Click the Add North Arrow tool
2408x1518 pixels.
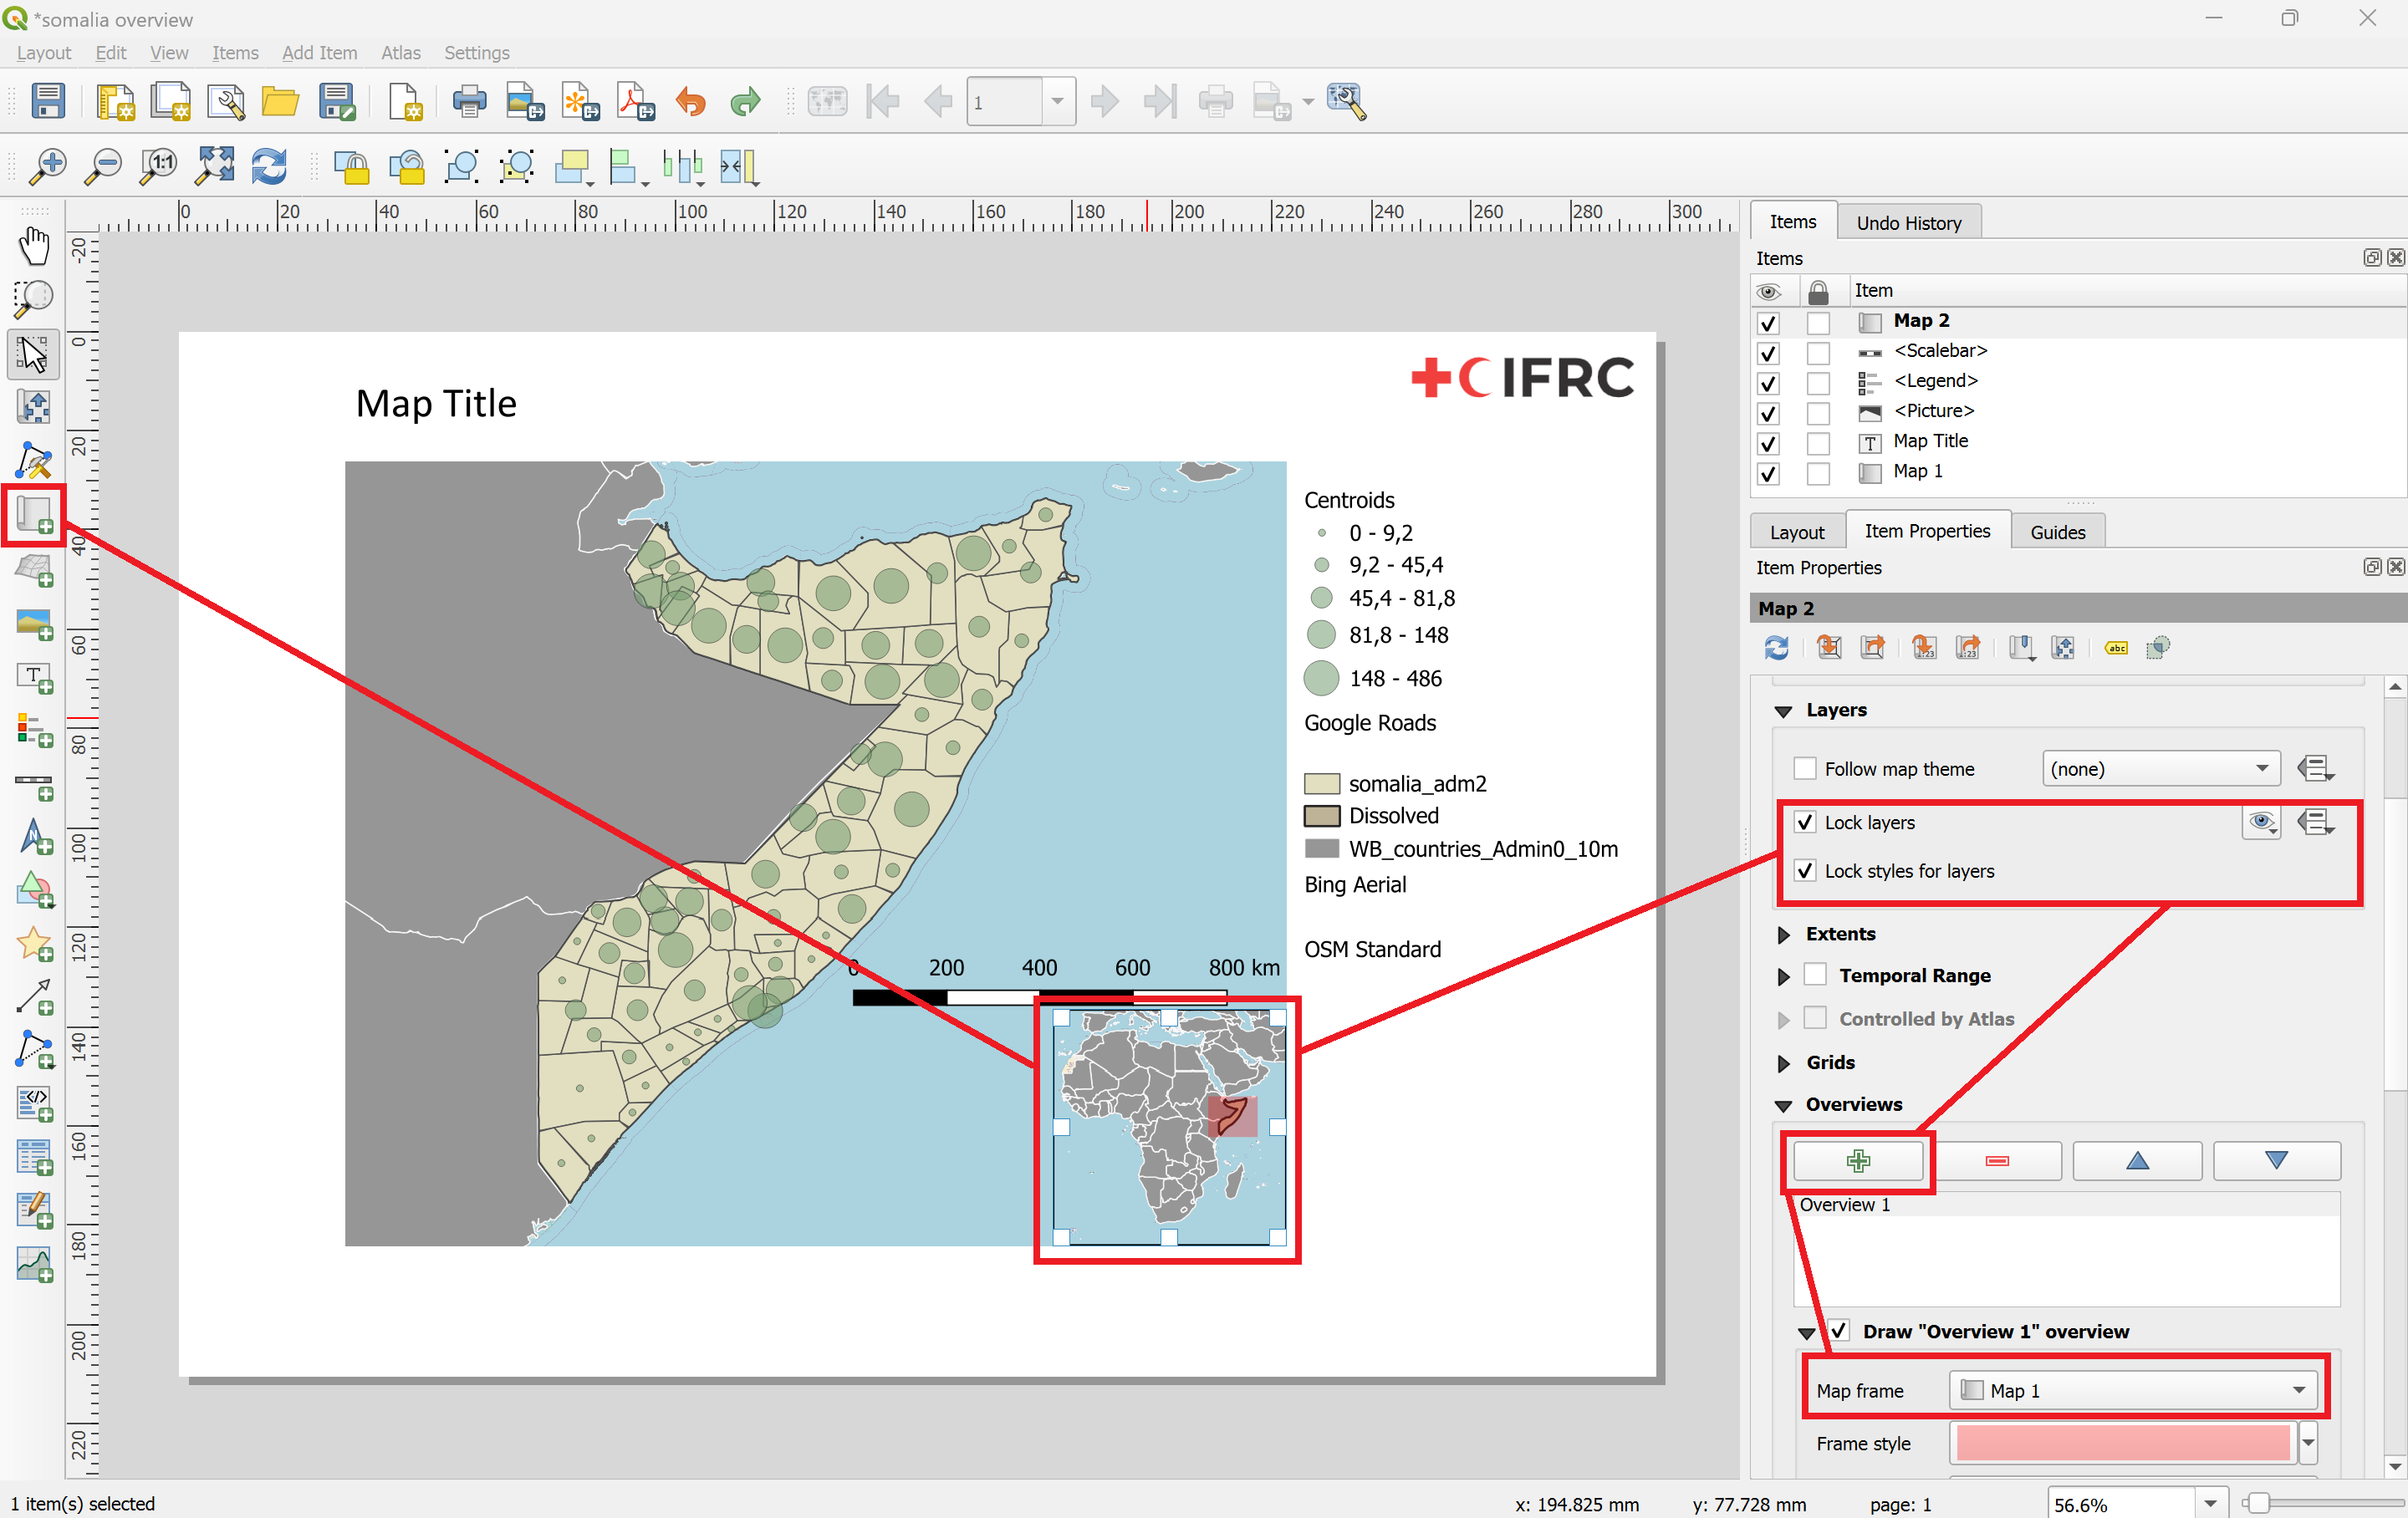point(34,837)
